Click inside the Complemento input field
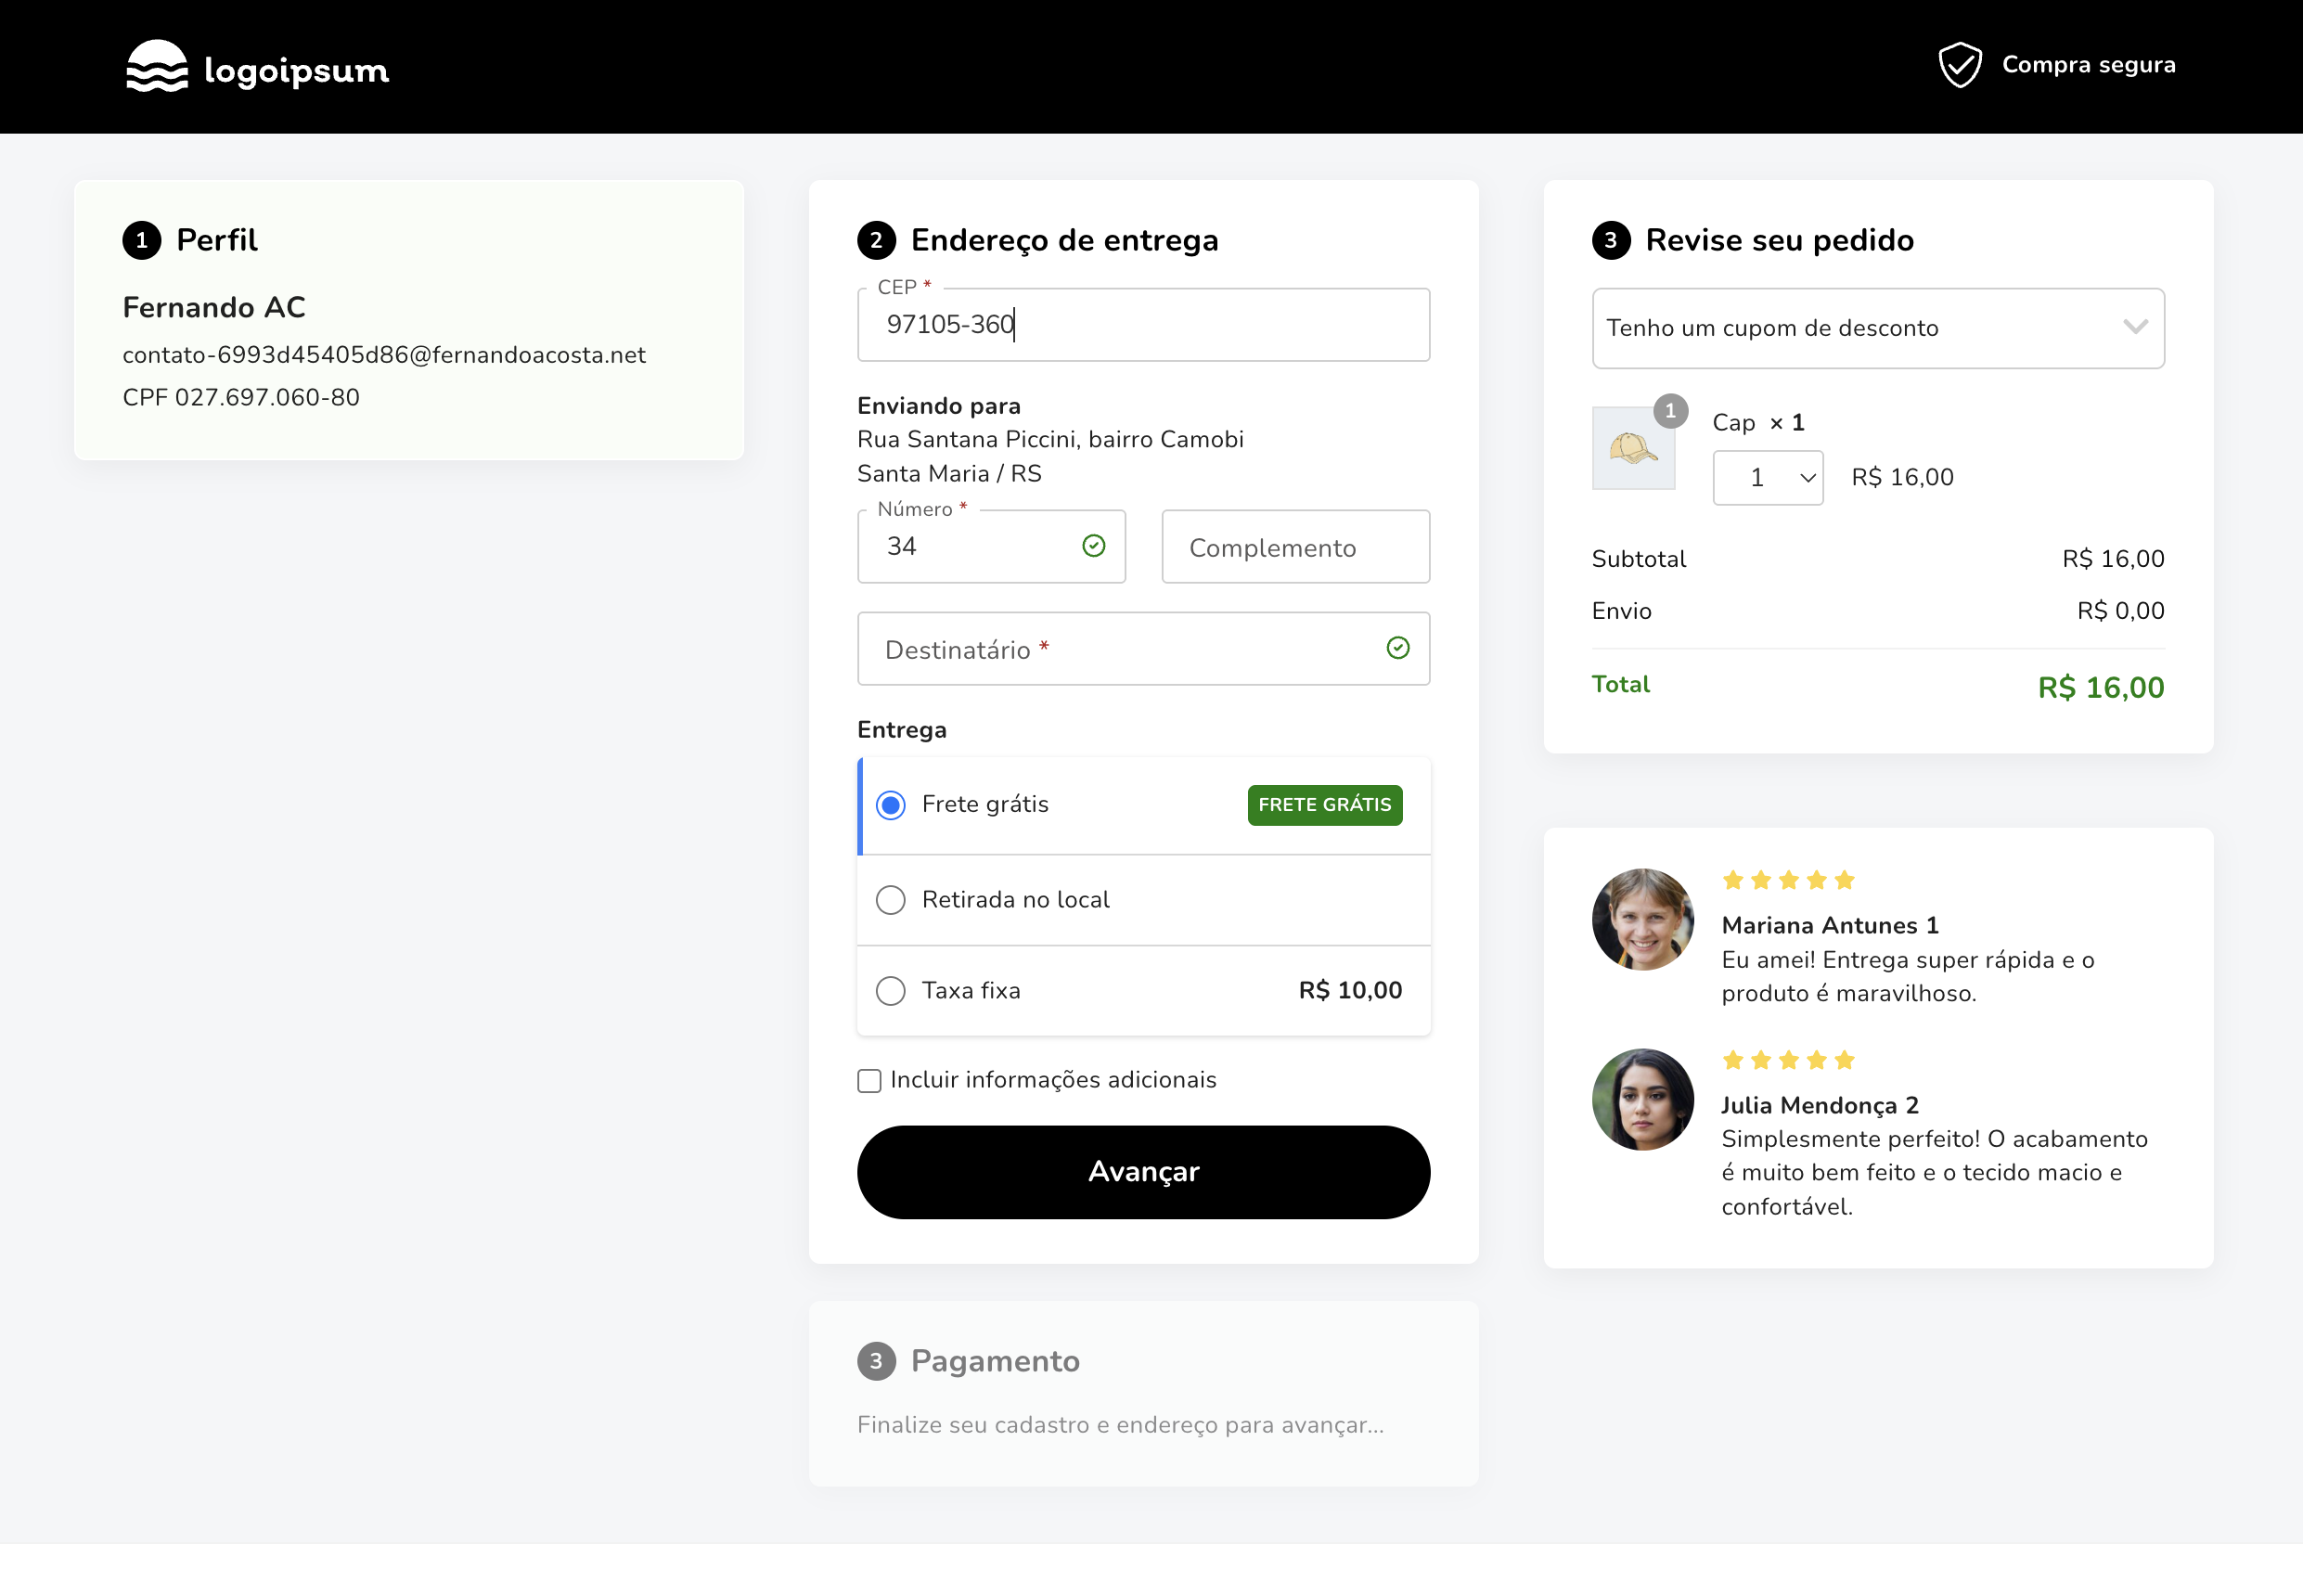The height and width of the screenshot is (1596, 2303). (1294, 547)
